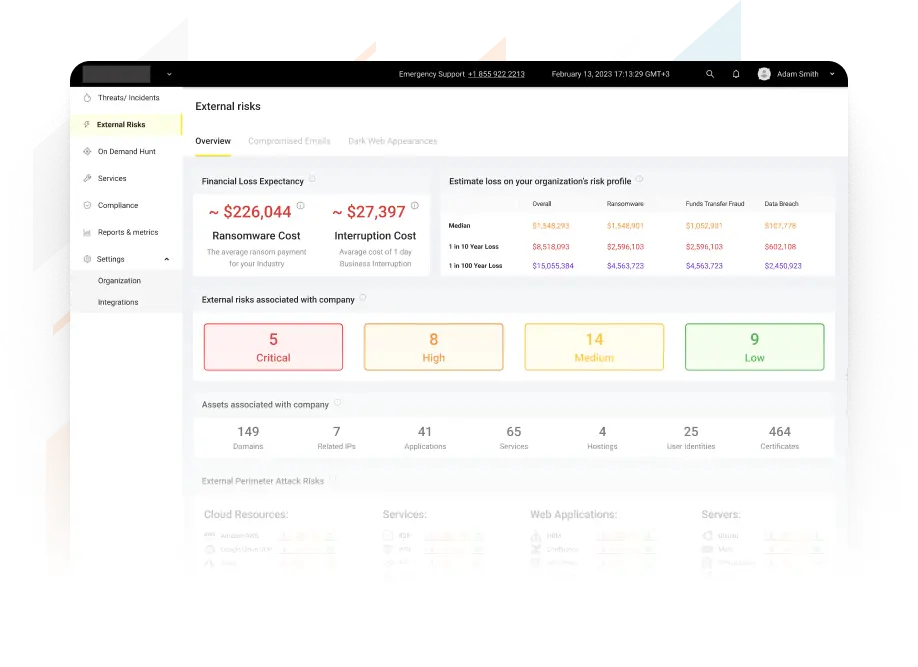Click the 5 Critical risks card

[273, 347]
